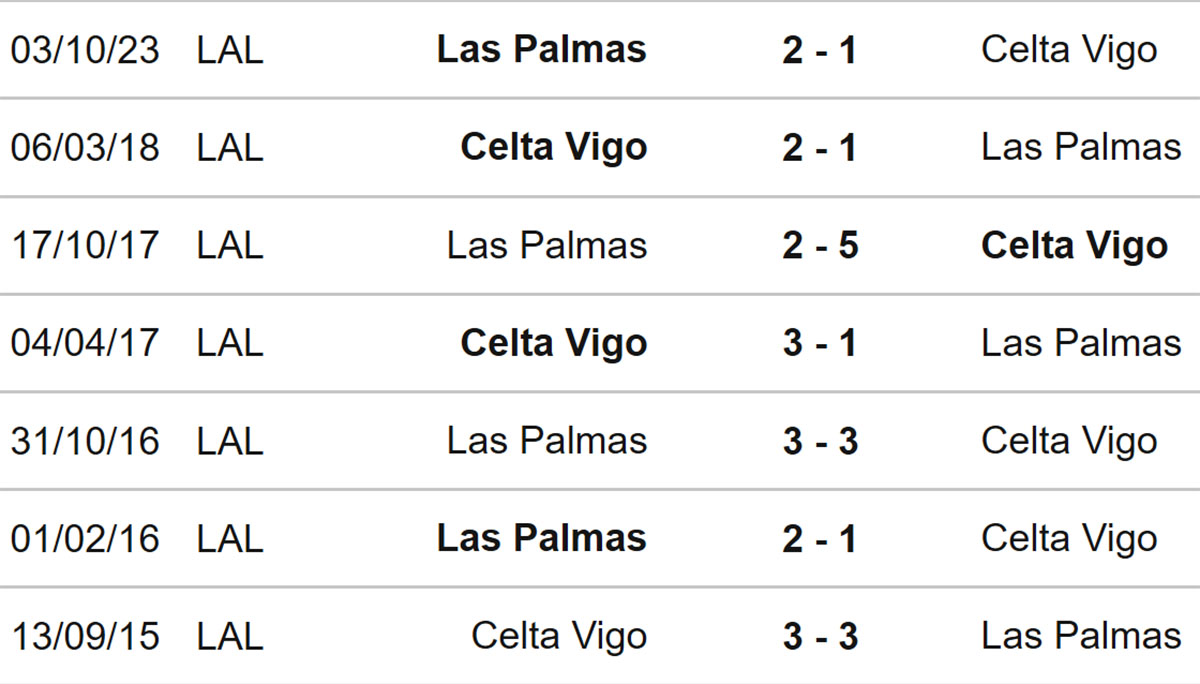
Task: Select Las Palmas in the 31/10/16 row
Action: click(x=547, y=440)
